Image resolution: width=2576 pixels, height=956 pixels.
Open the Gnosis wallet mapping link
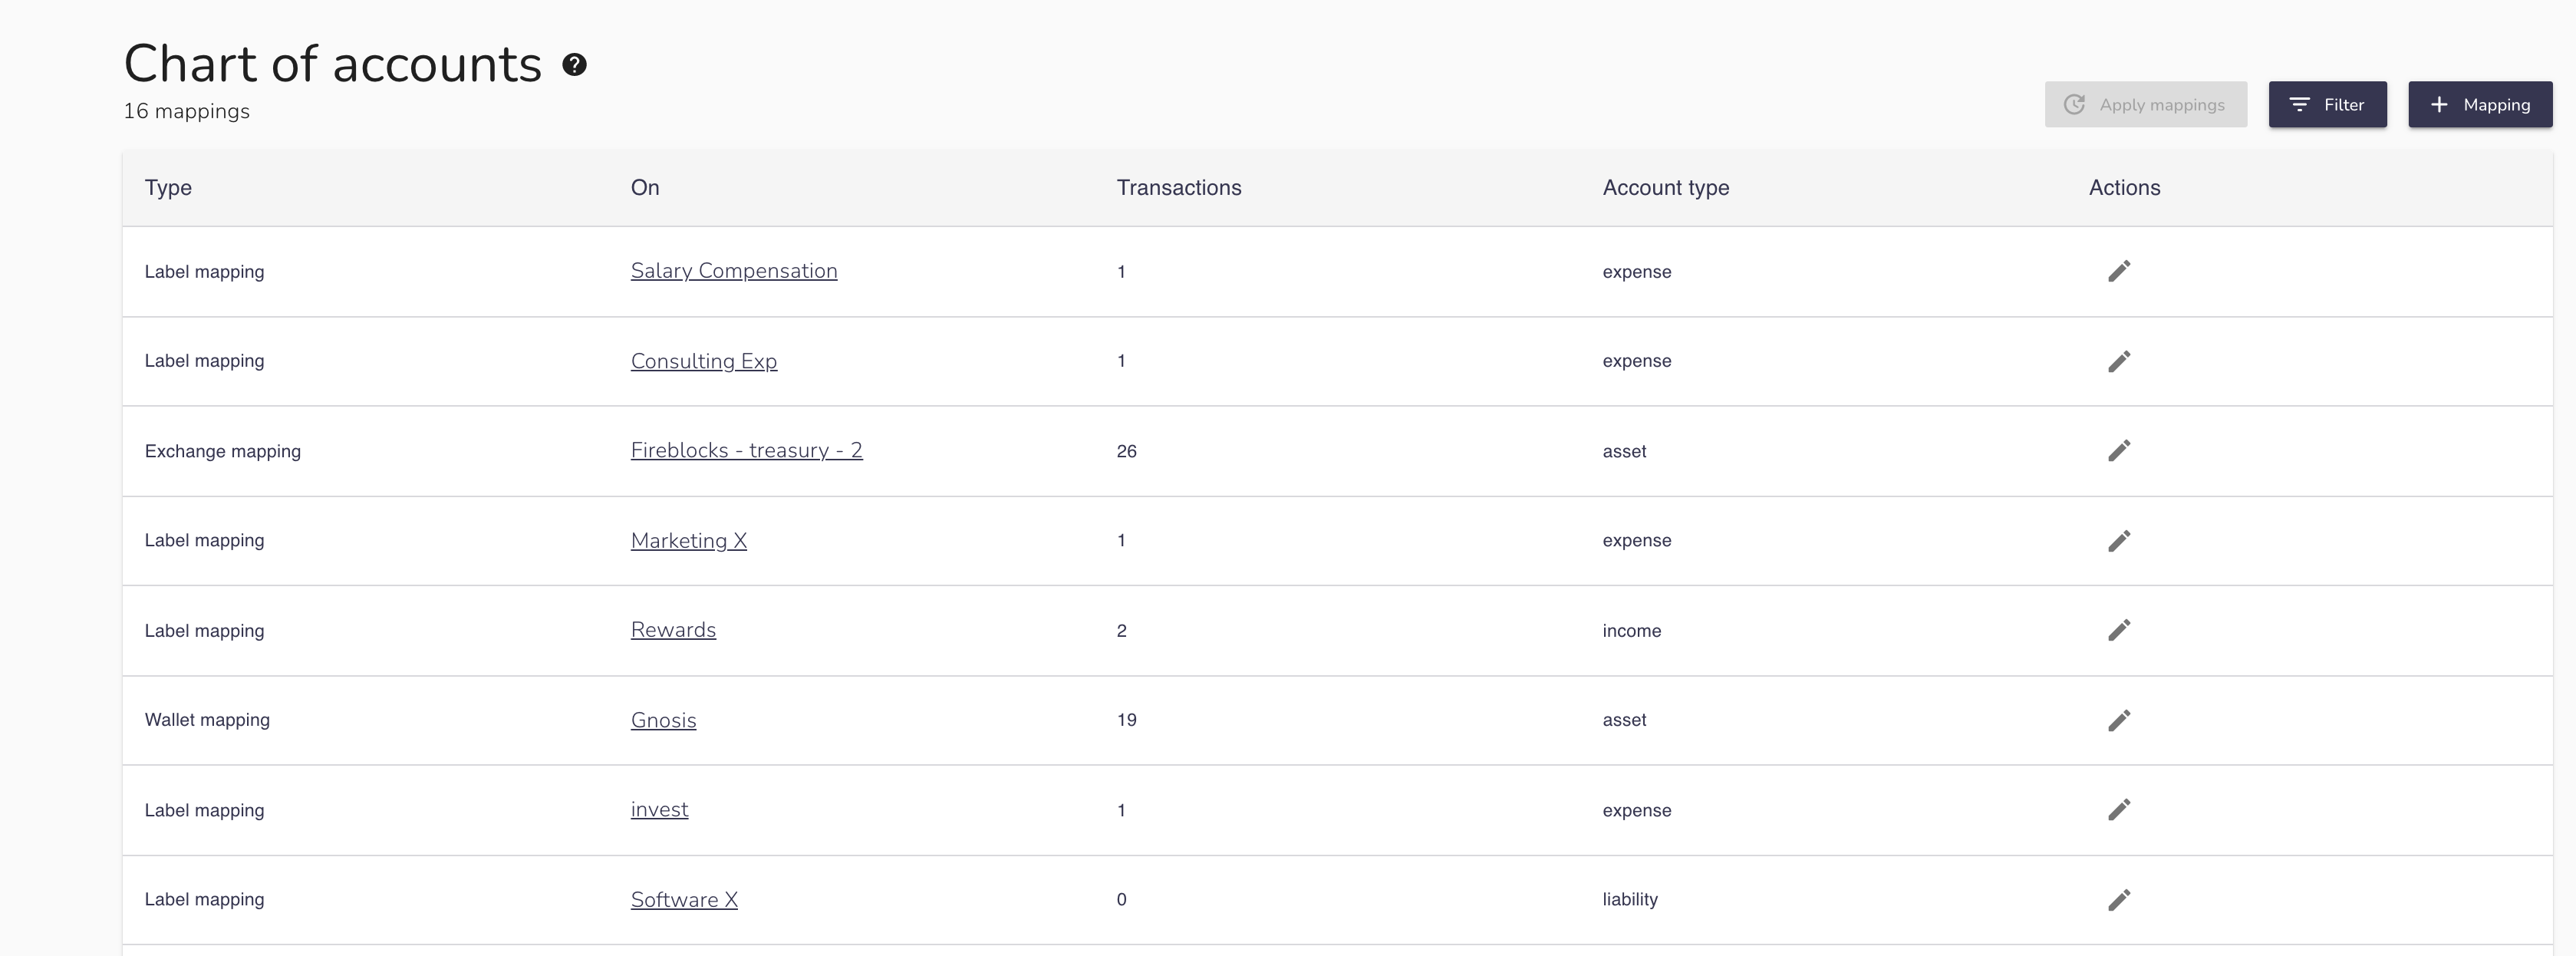click(x=662, y=718)
